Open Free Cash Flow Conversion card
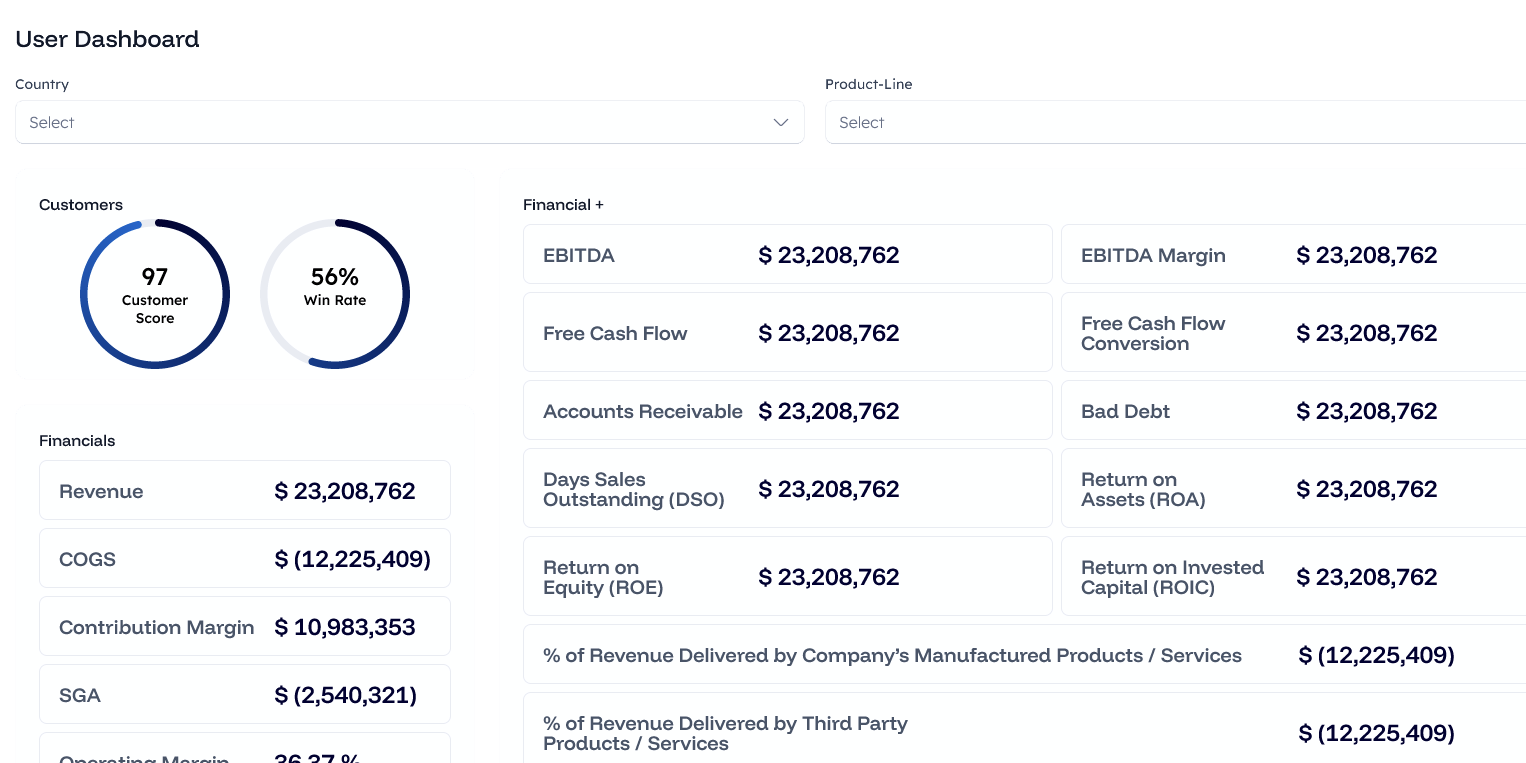This screenshot has width=1526, height=763. (1290, 333)
